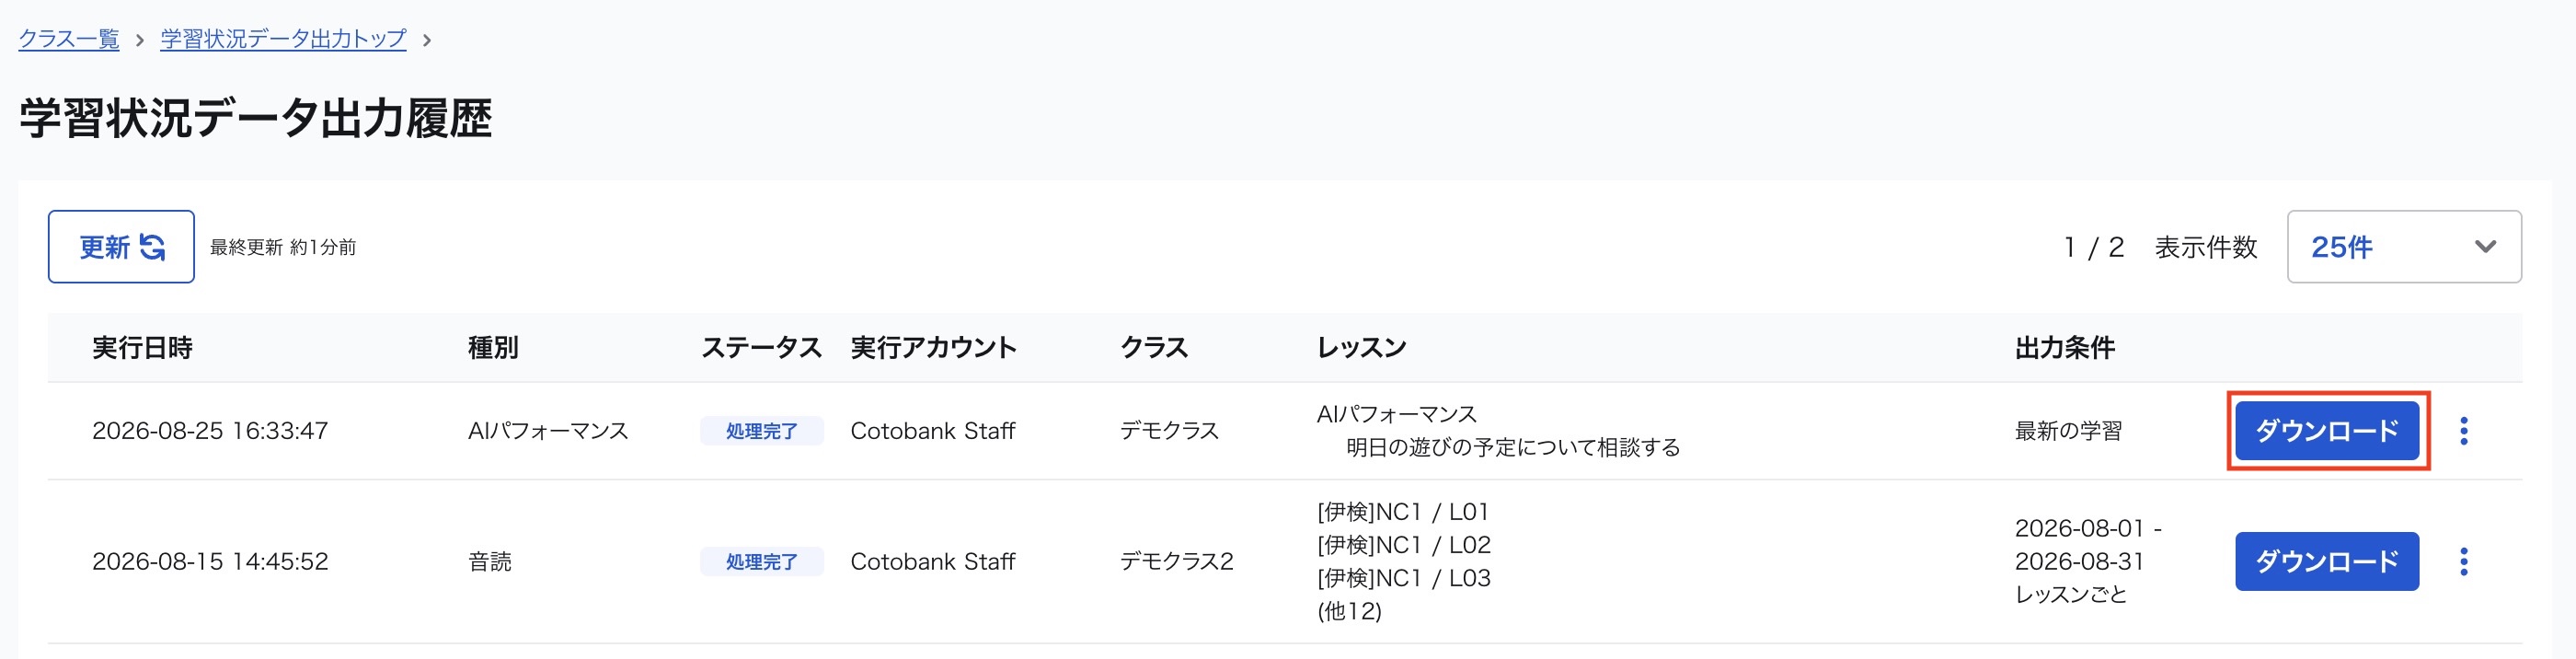This screenshot has height=659, width=2576.
Task: Download the 2026-08-15 音読 export
Action: pyautogui.click(x=2327, y=562)
